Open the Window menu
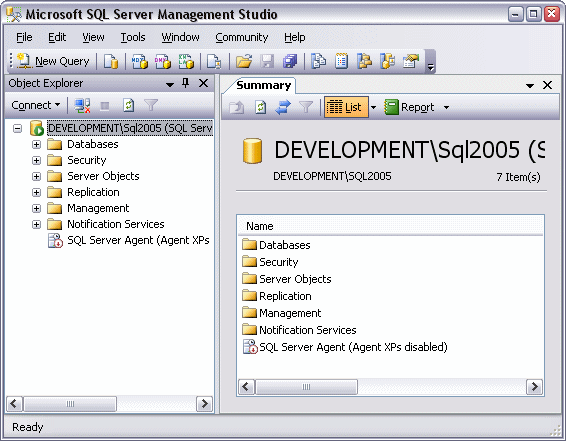 [180, 37]
